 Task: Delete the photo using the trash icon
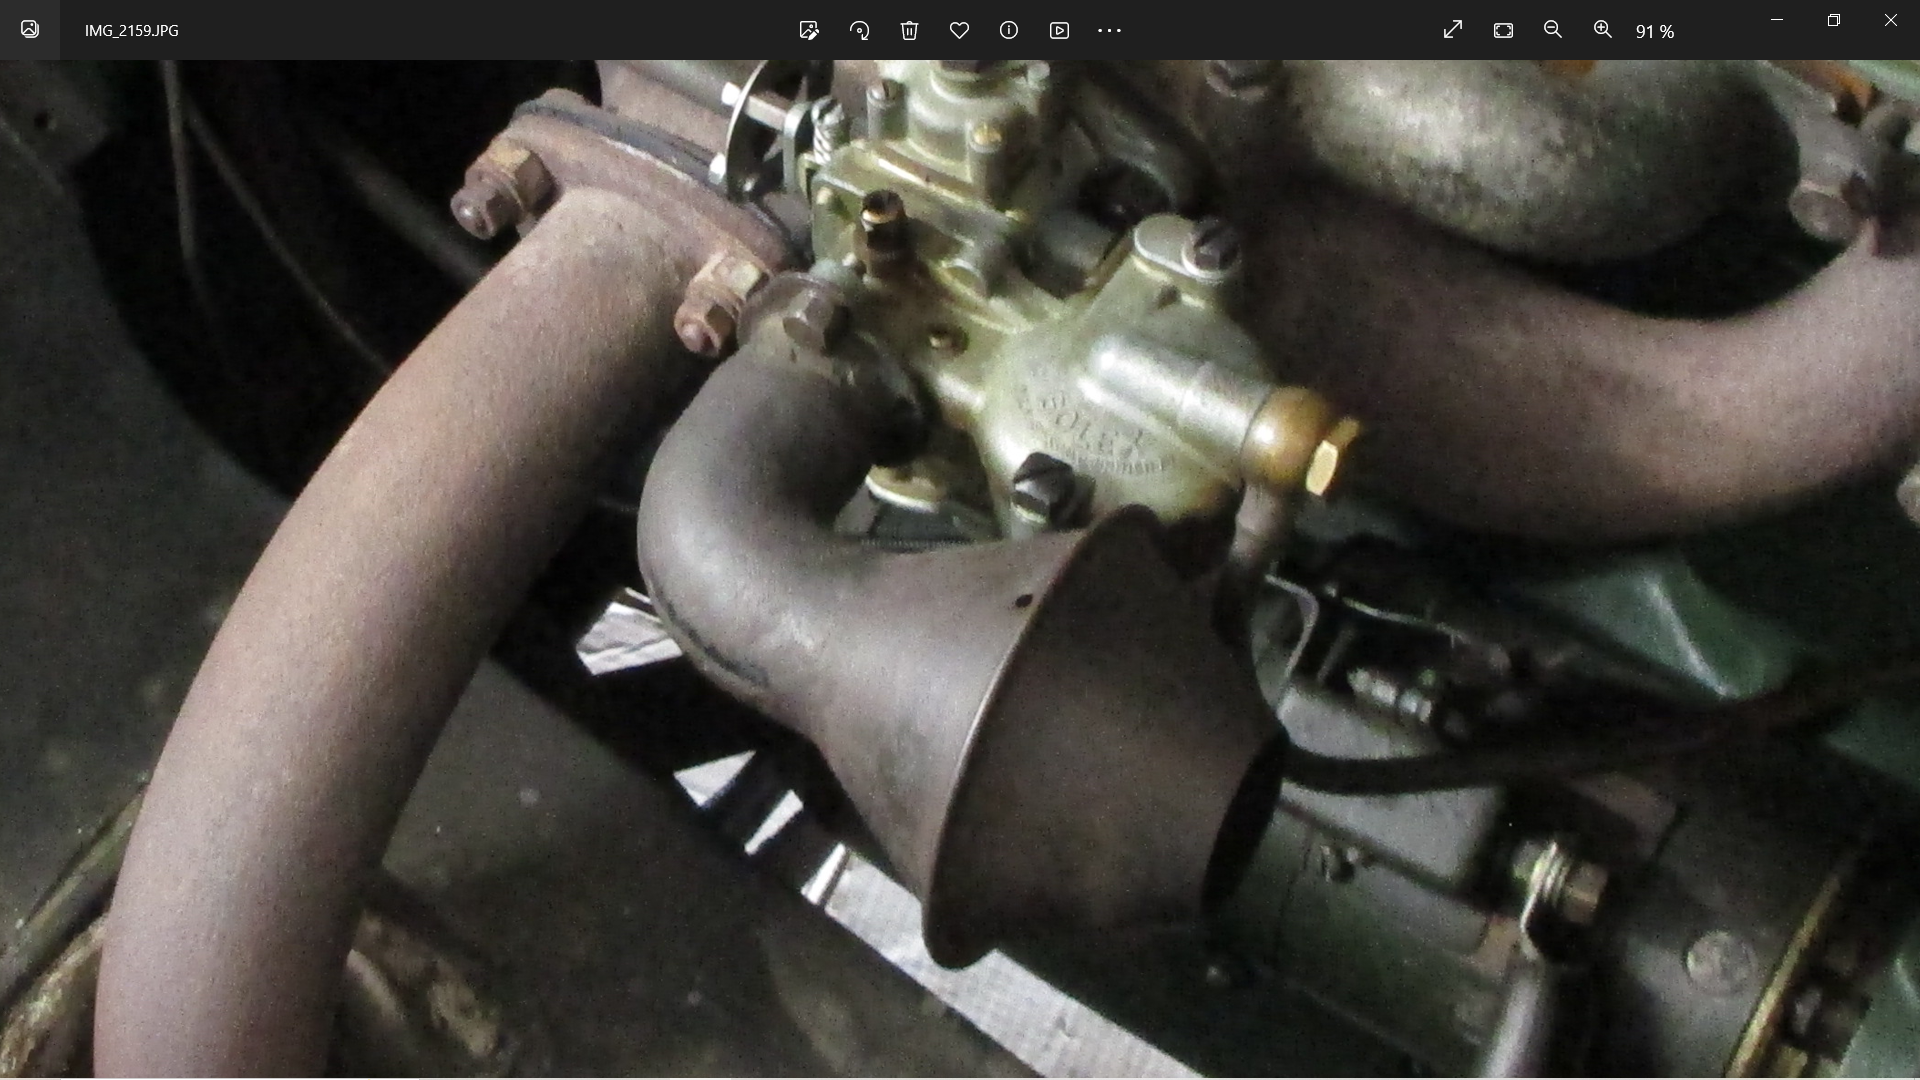(x=909, y=30)
